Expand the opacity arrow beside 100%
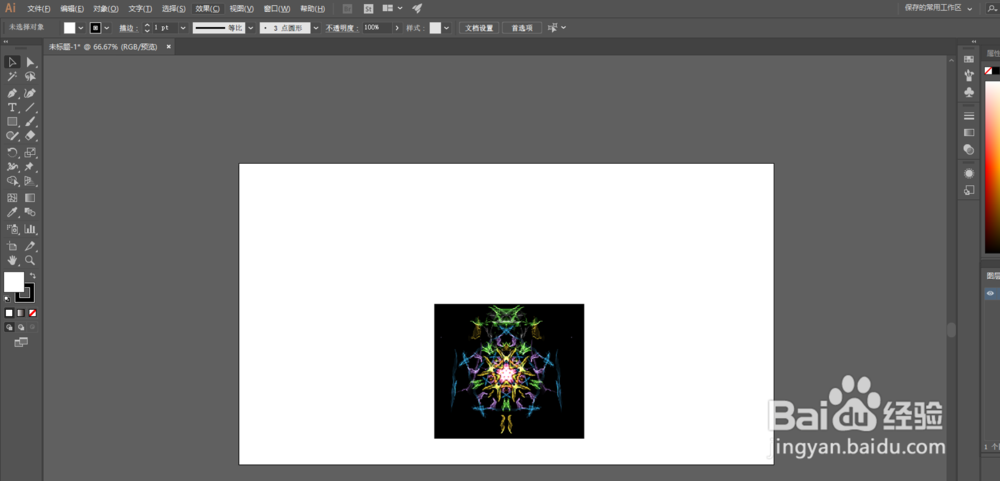1000x481 pixels. [397, 28]
